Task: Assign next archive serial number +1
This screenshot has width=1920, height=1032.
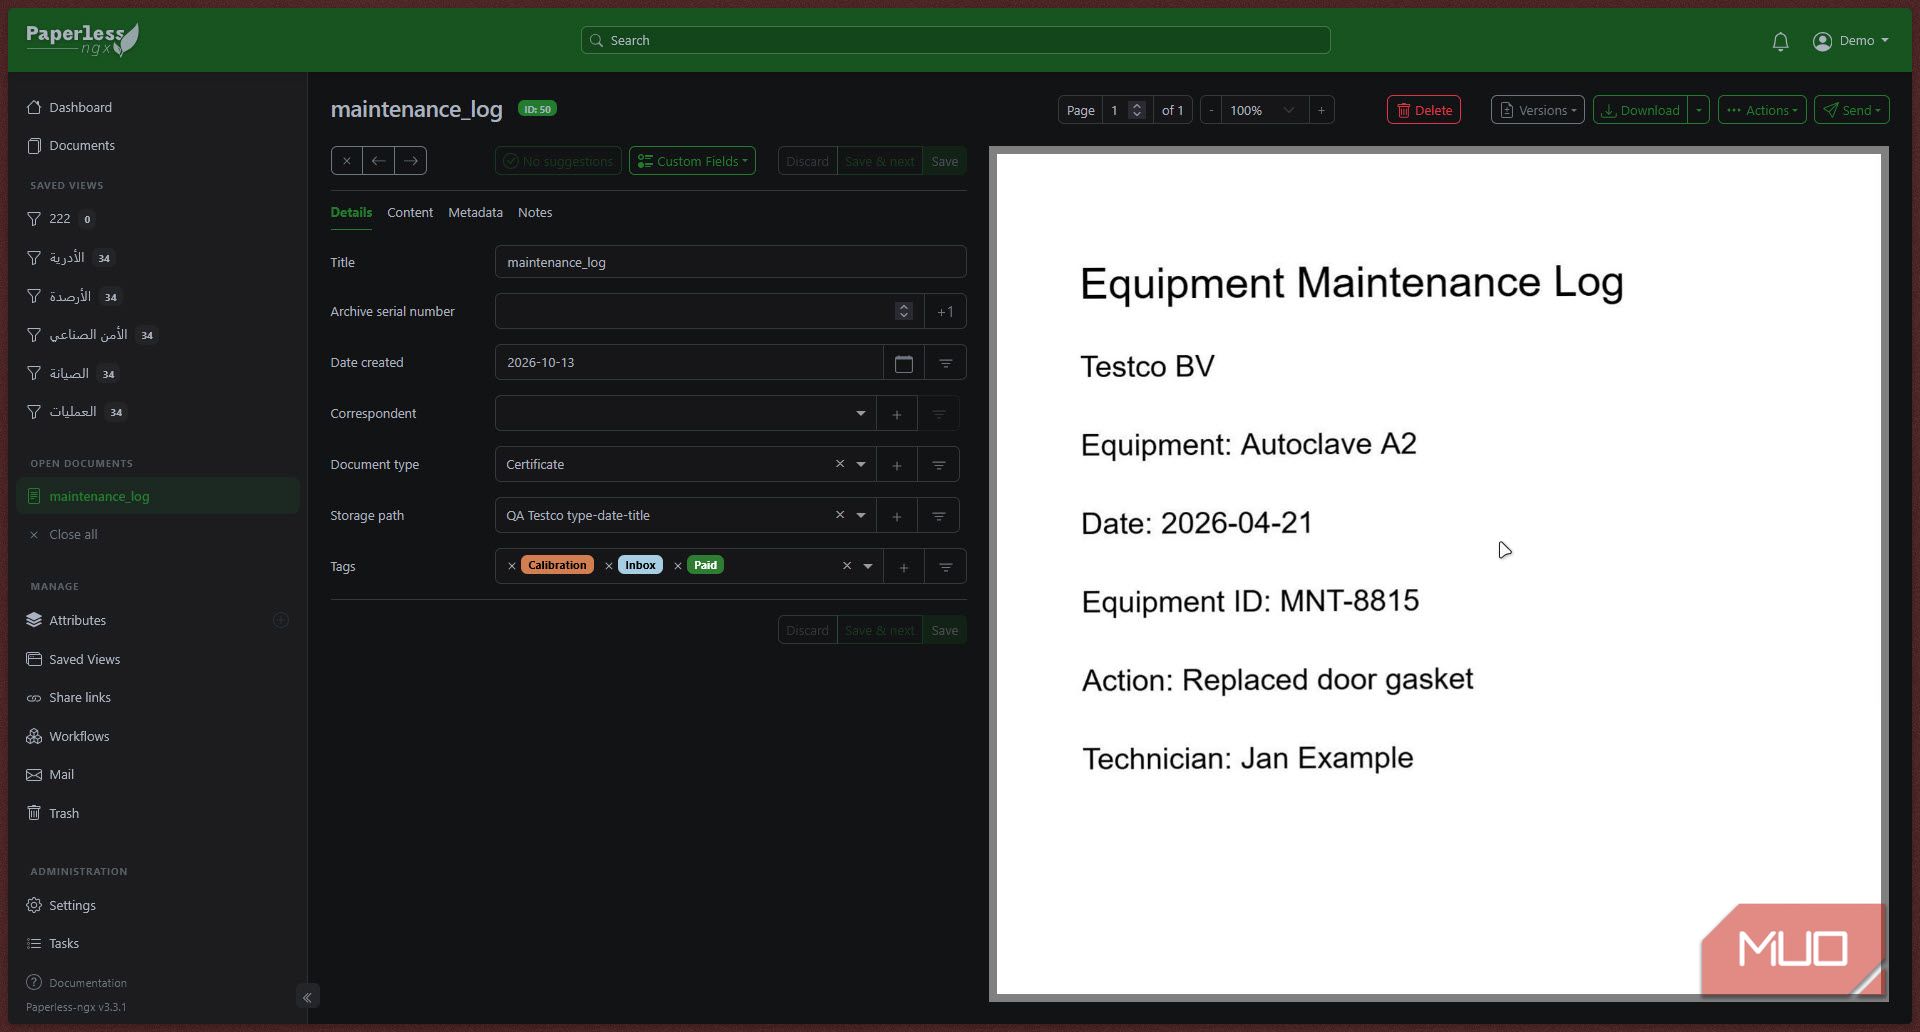Action: [x=945, y=312]
